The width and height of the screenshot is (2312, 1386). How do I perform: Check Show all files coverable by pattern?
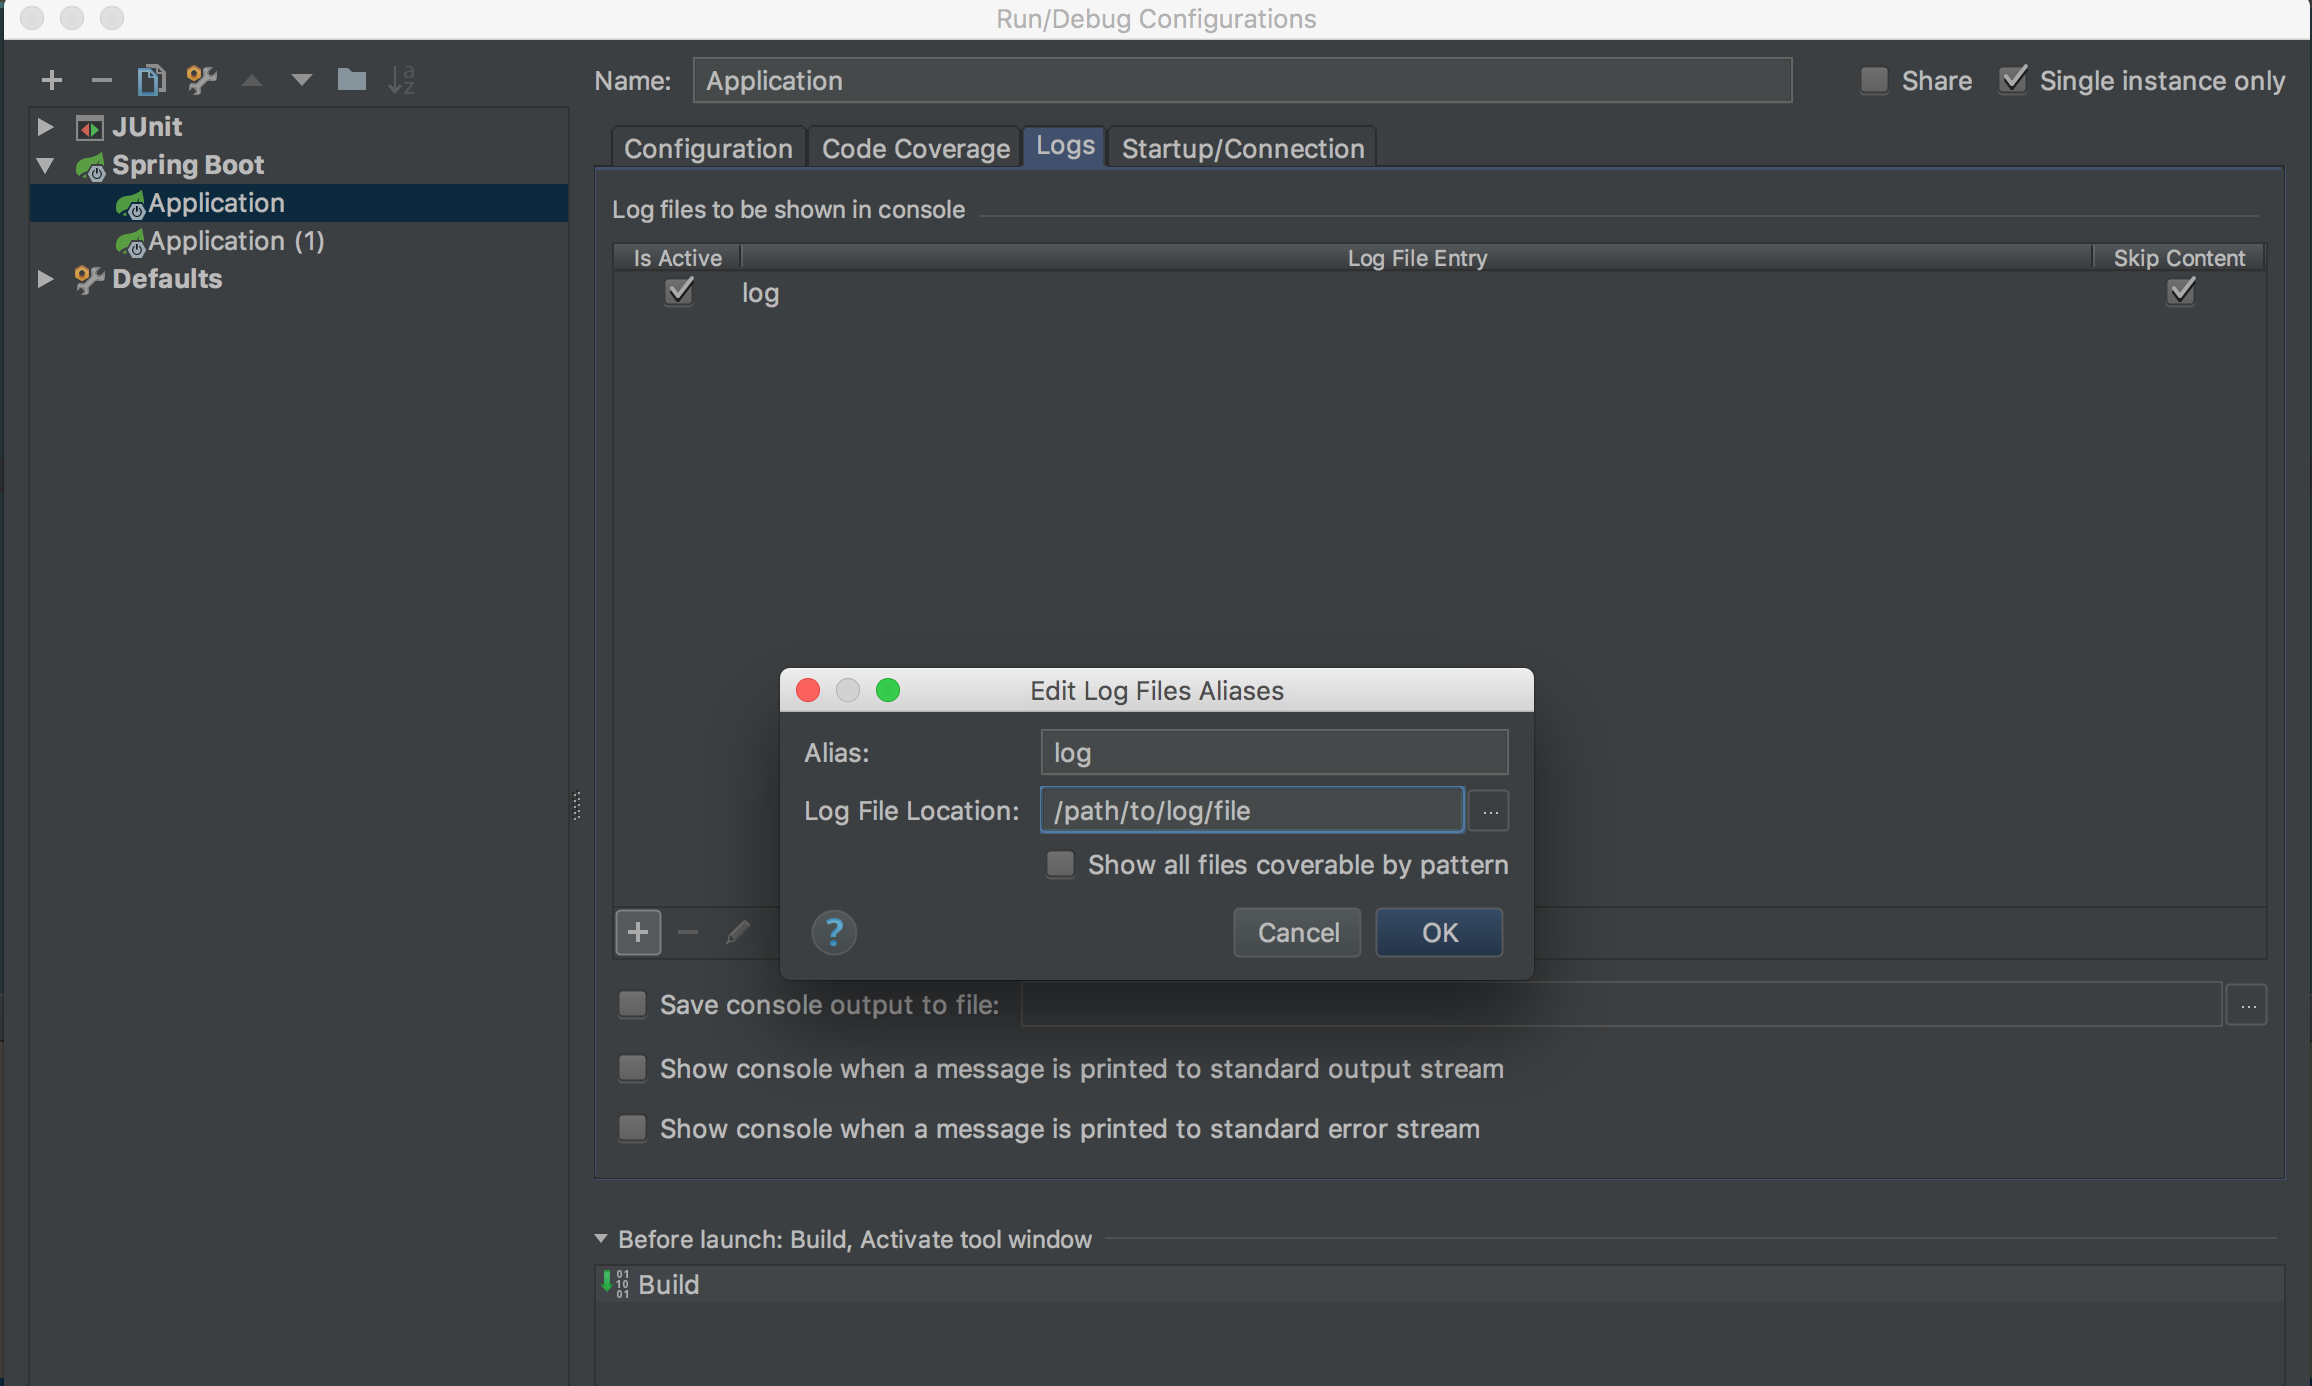[x=1060, y=864]
